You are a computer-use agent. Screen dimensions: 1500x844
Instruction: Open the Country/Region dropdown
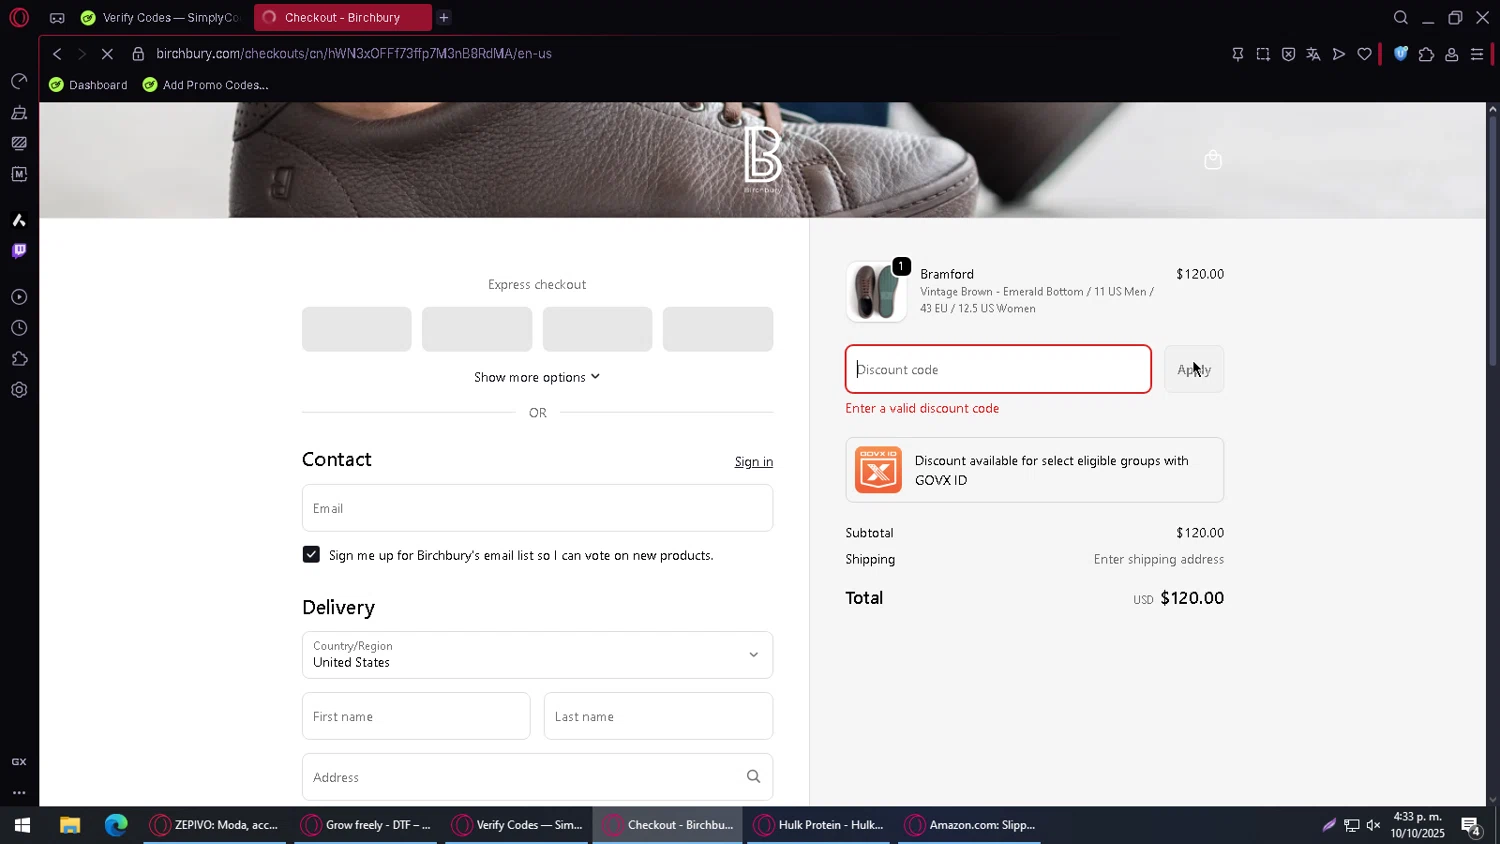[537, 655]
